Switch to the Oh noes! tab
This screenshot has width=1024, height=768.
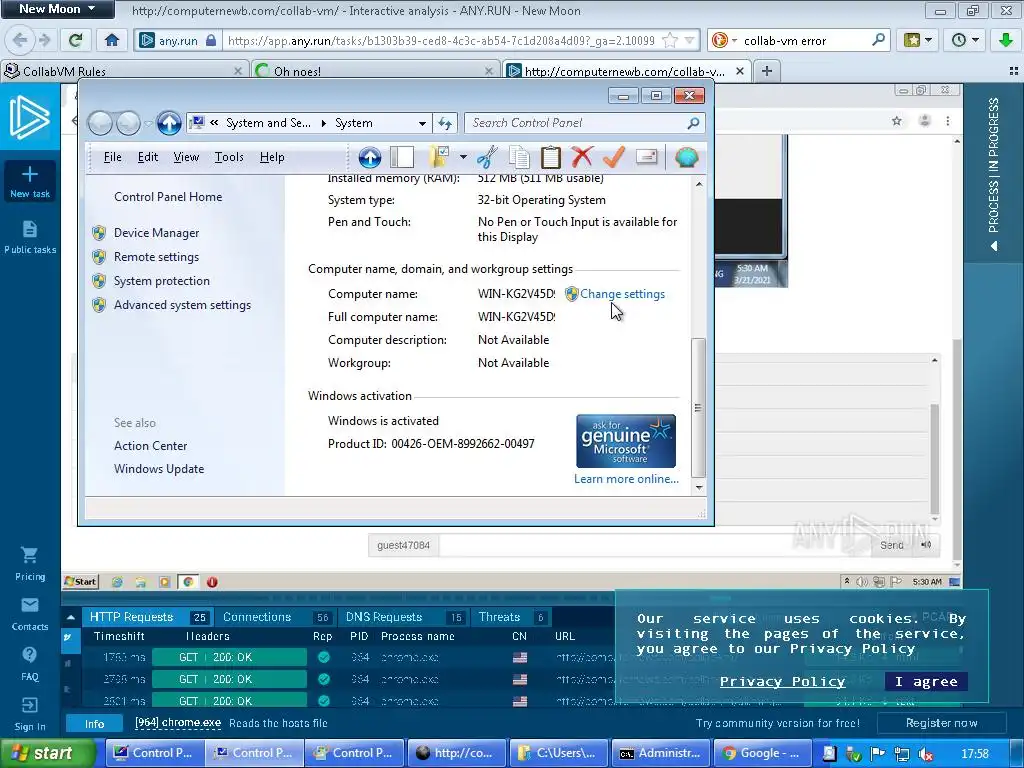point(374,71)
